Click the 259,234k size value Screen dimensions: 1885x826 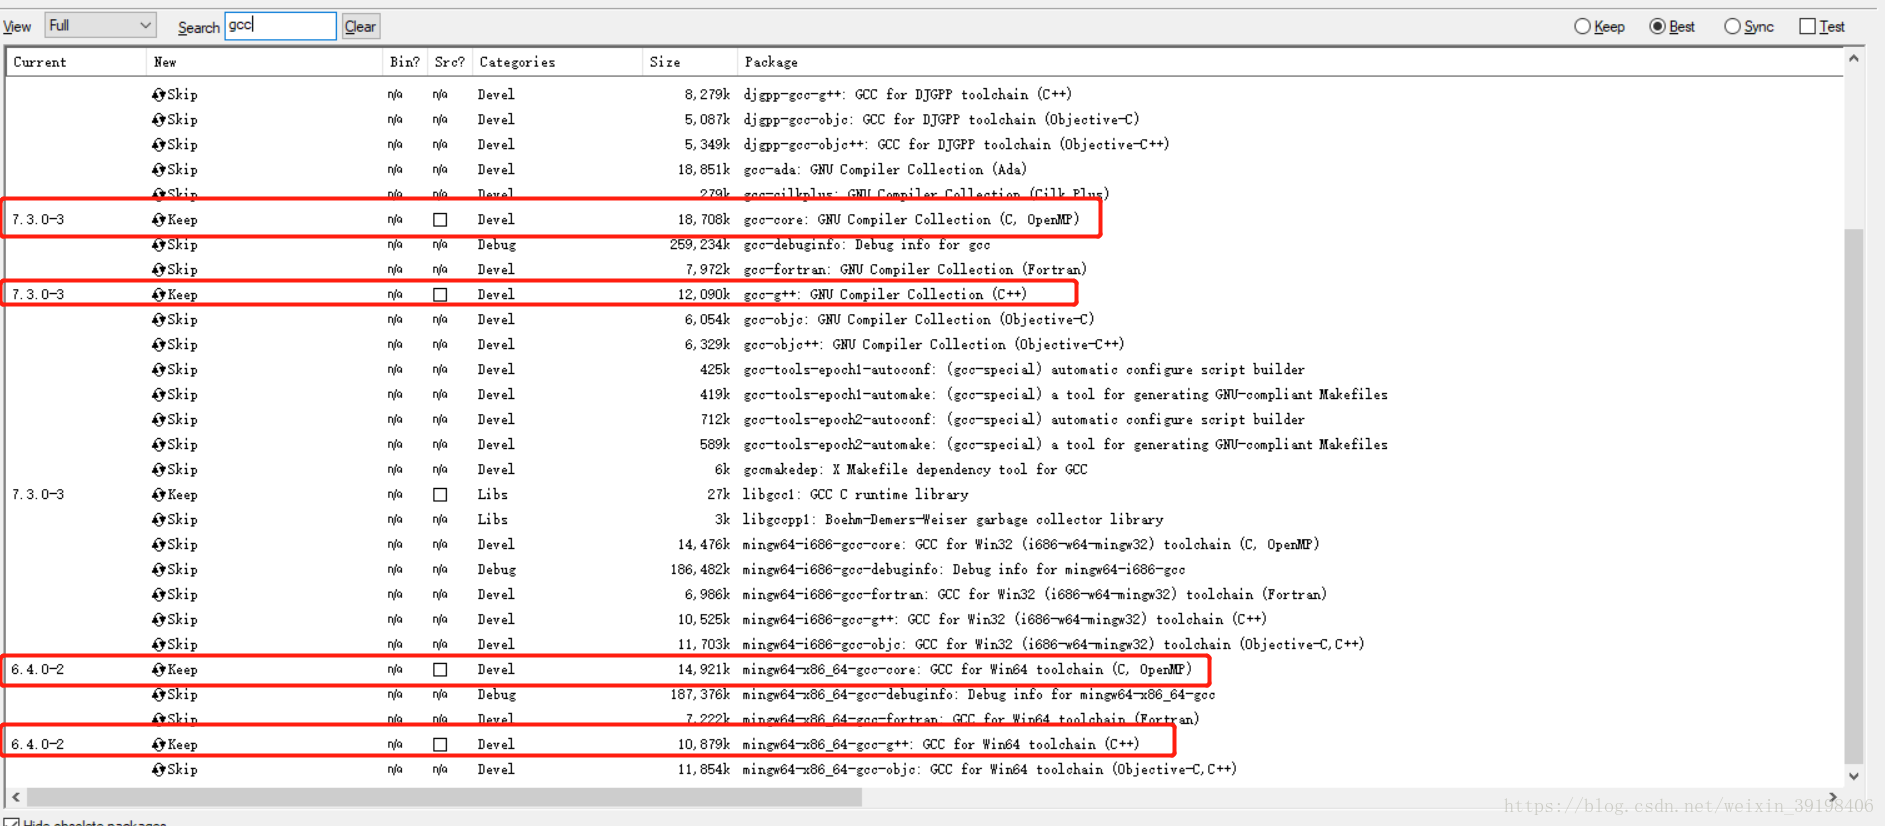(700, 244)
